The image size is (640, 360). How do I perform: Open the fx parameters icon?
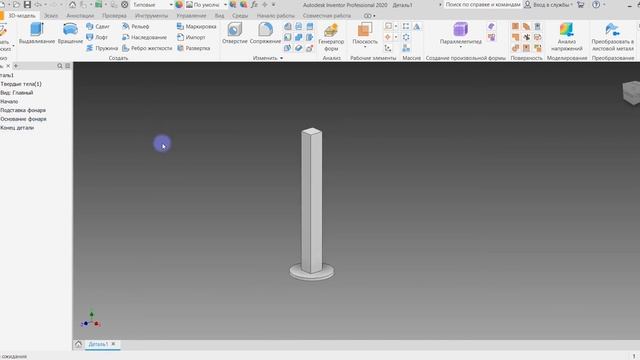(254, 4)
